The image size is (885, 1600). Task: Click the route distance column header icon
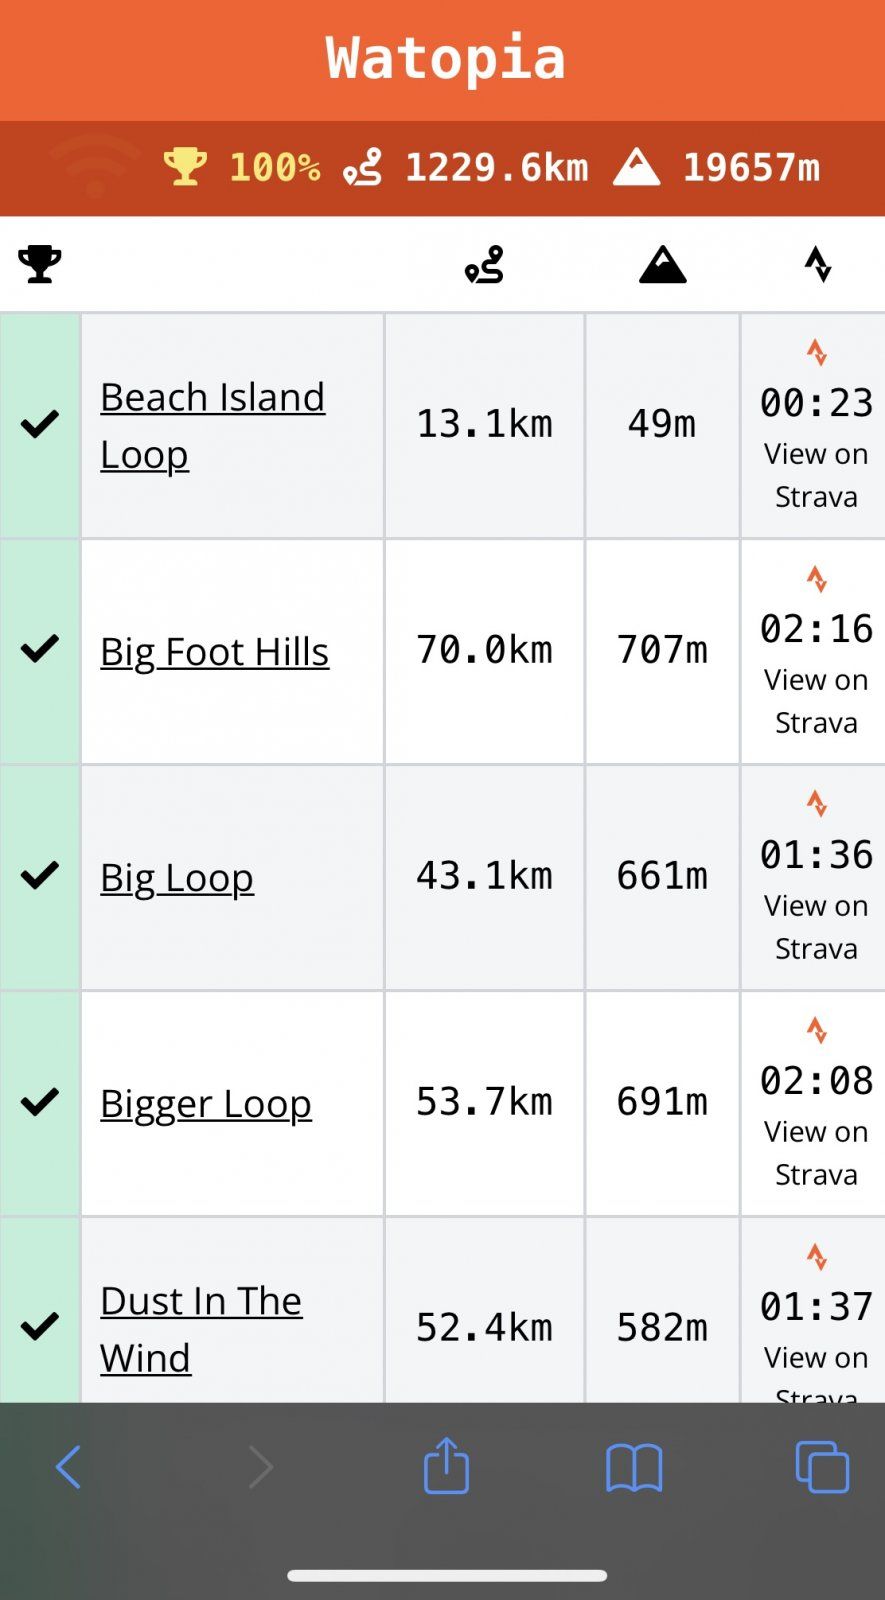pyautogui.click(x=485, y=265)
